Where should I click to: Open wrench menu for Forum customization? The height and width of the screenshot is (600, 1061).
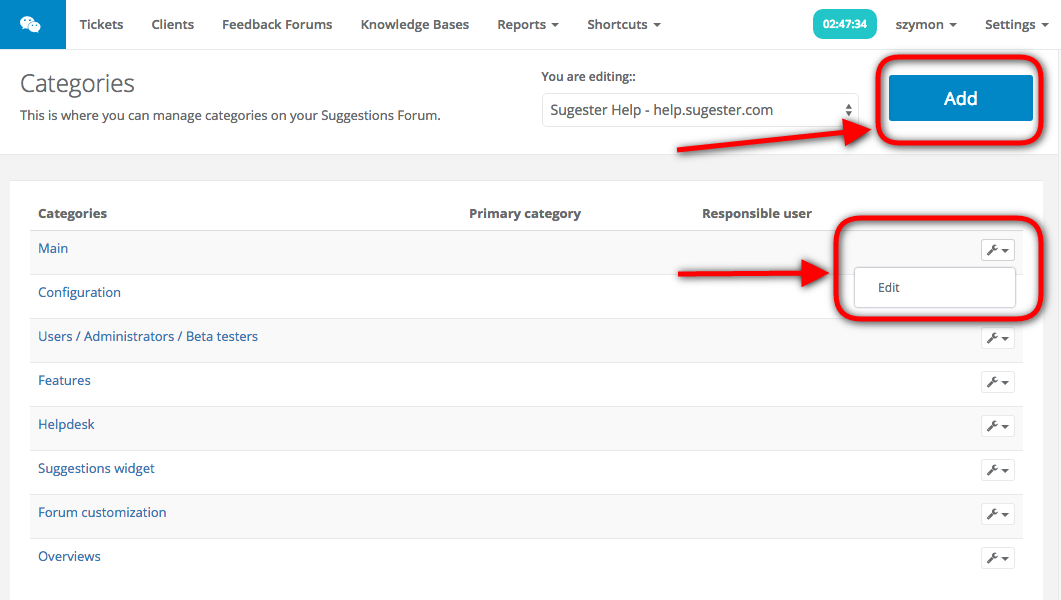(x=997, y=514)
